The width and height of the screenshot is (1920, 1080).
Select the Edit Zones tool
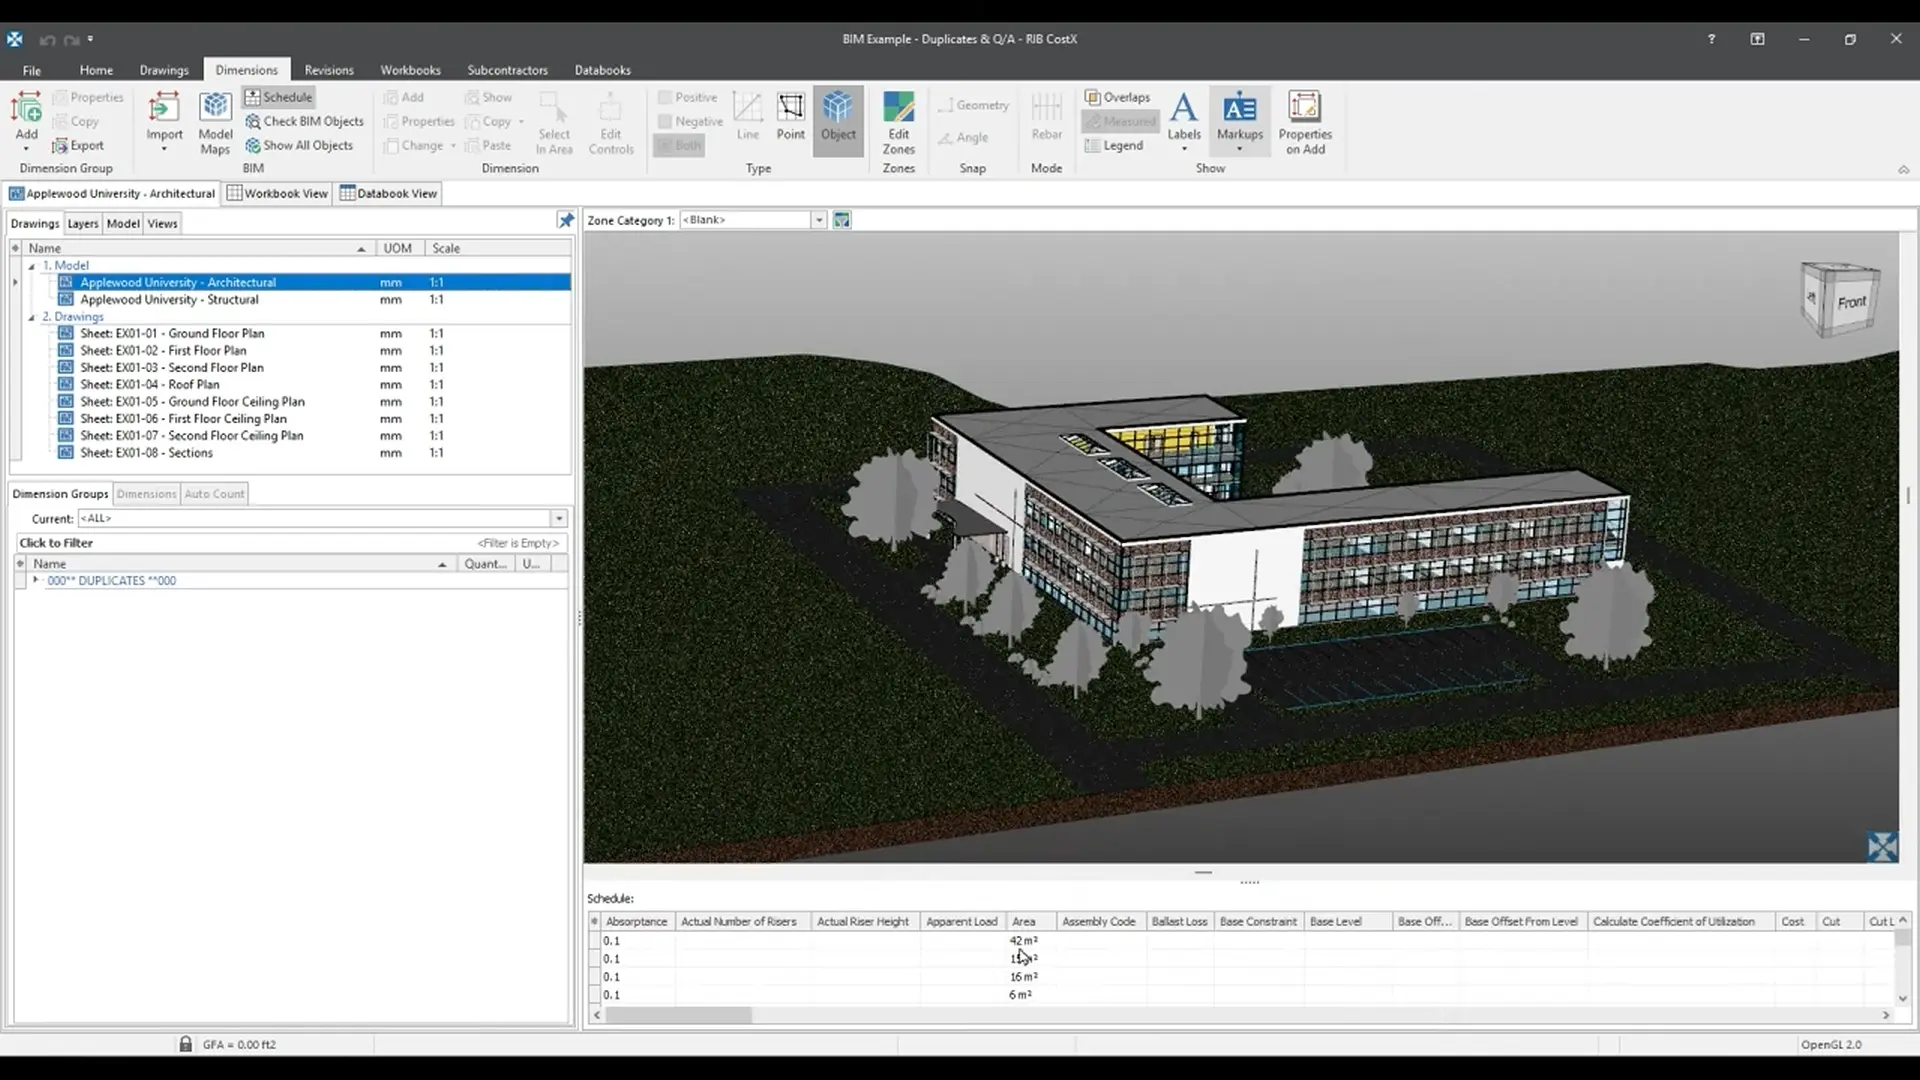[x=898, y=121]
